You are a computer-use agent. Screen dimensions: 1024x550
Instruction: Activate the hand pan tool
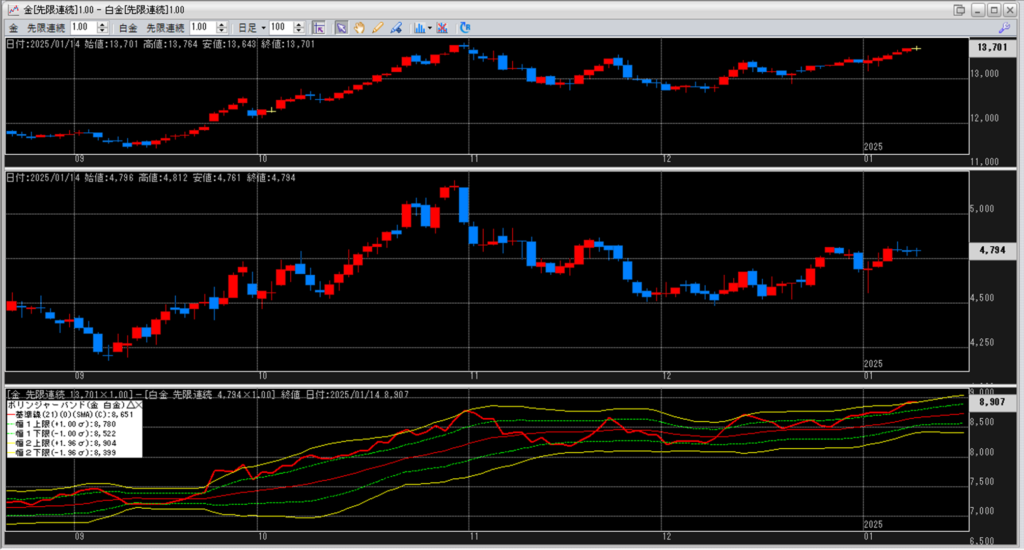[360, 27]
